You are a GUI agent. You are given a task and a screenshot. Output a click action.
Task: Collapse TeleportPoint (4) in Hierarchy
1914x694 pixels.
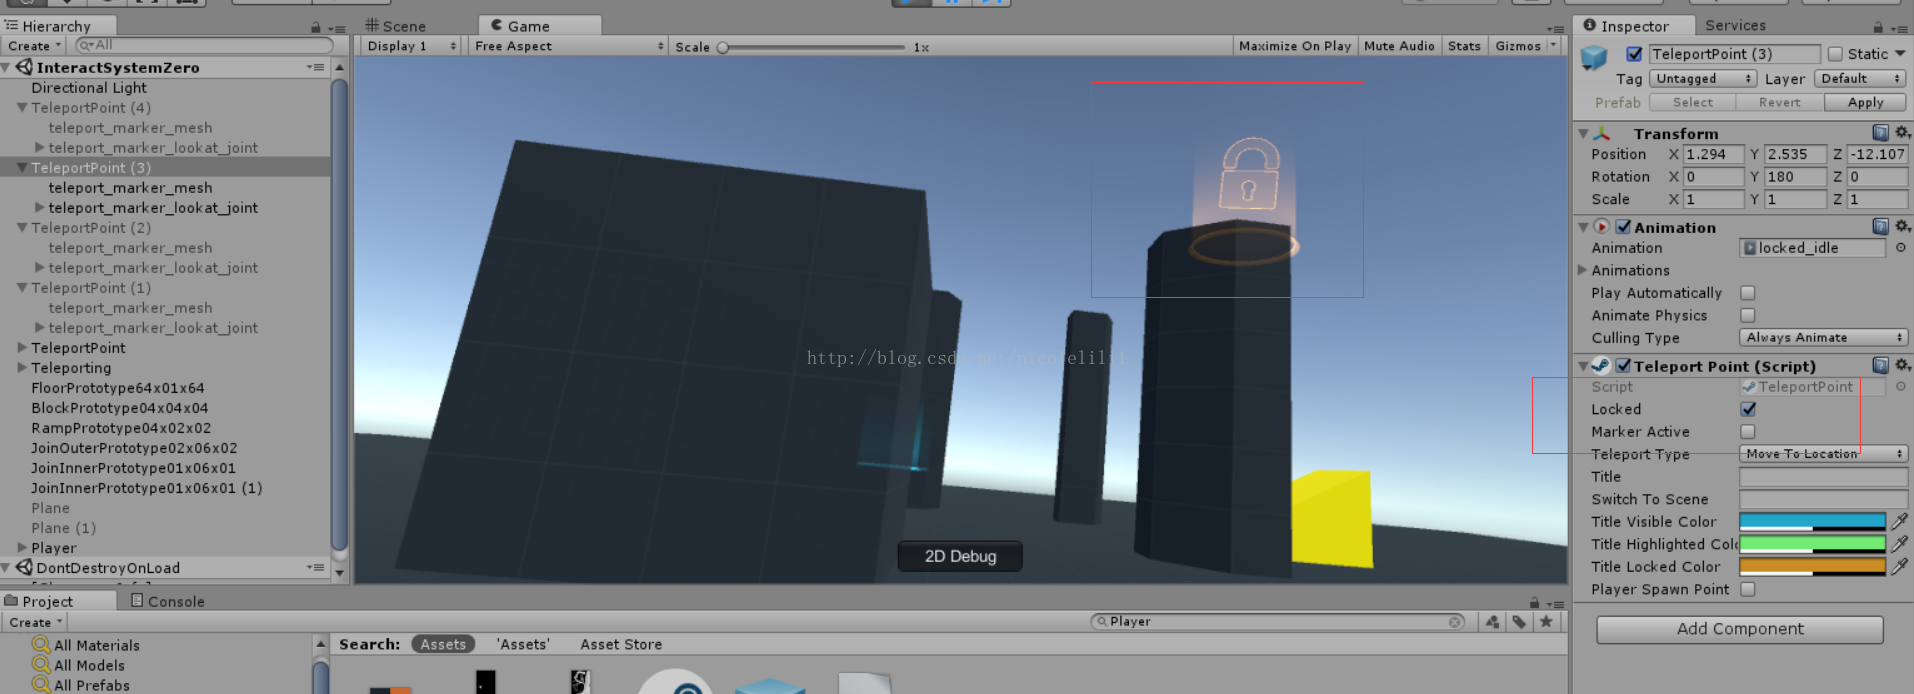[x=22, y=107]
